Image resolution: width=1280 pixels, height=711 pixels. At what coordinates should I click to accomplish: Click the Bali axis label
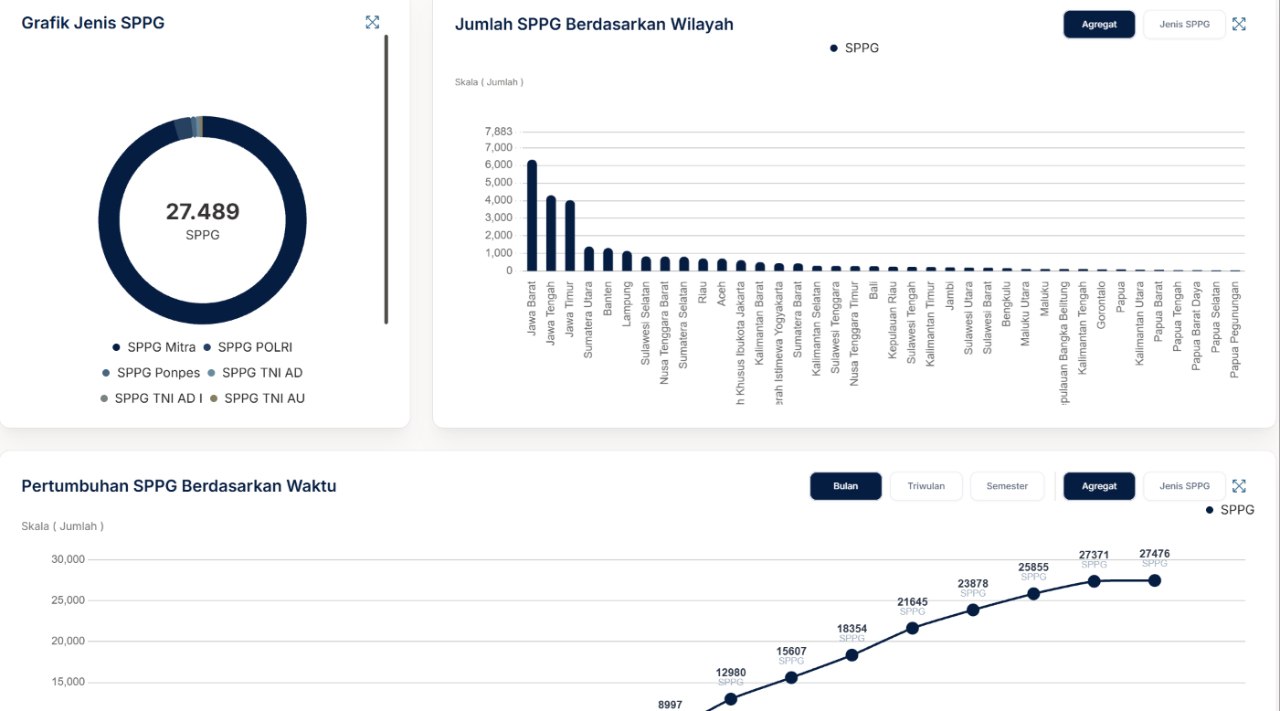click(874, 291)
